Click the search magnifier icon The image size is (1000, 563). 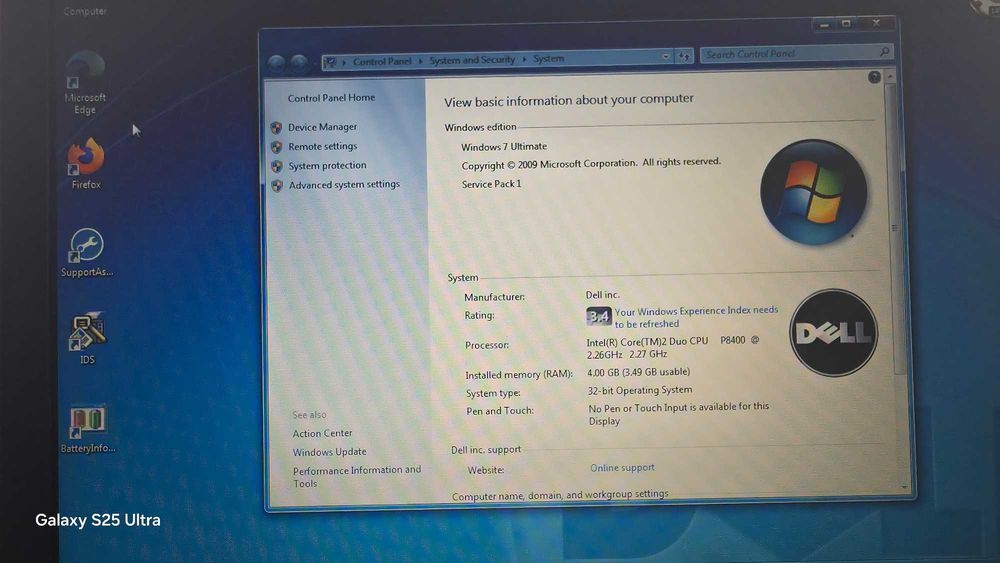[x=884, y=52]
